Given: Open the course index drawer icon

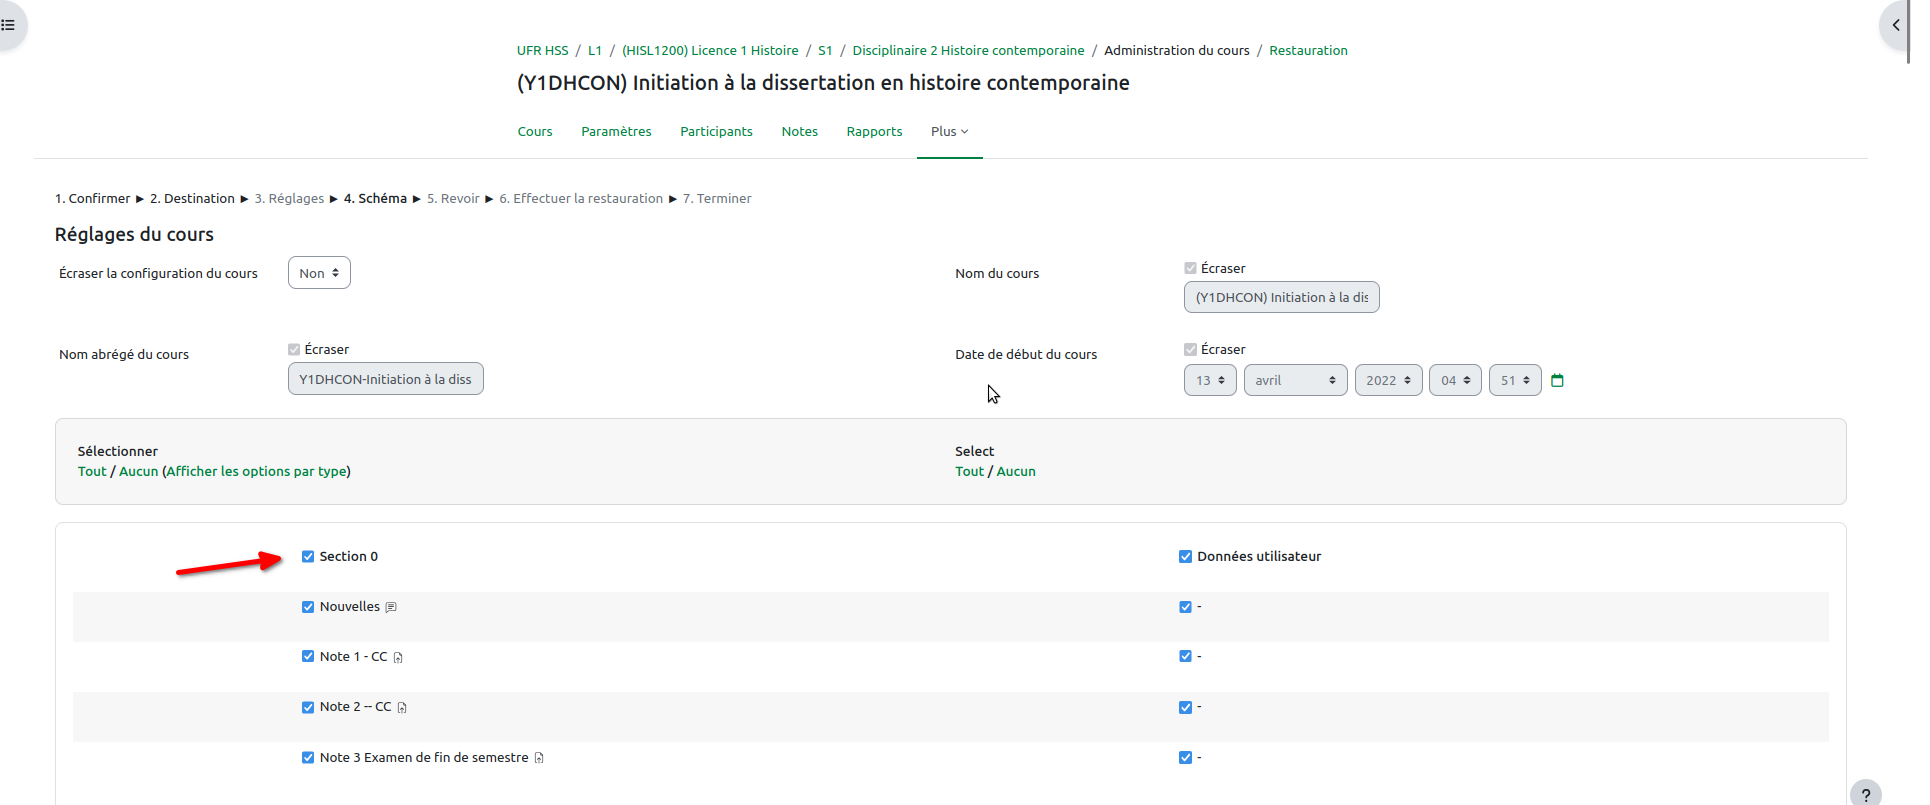Looking at the screenshot, I should point(8,25).
